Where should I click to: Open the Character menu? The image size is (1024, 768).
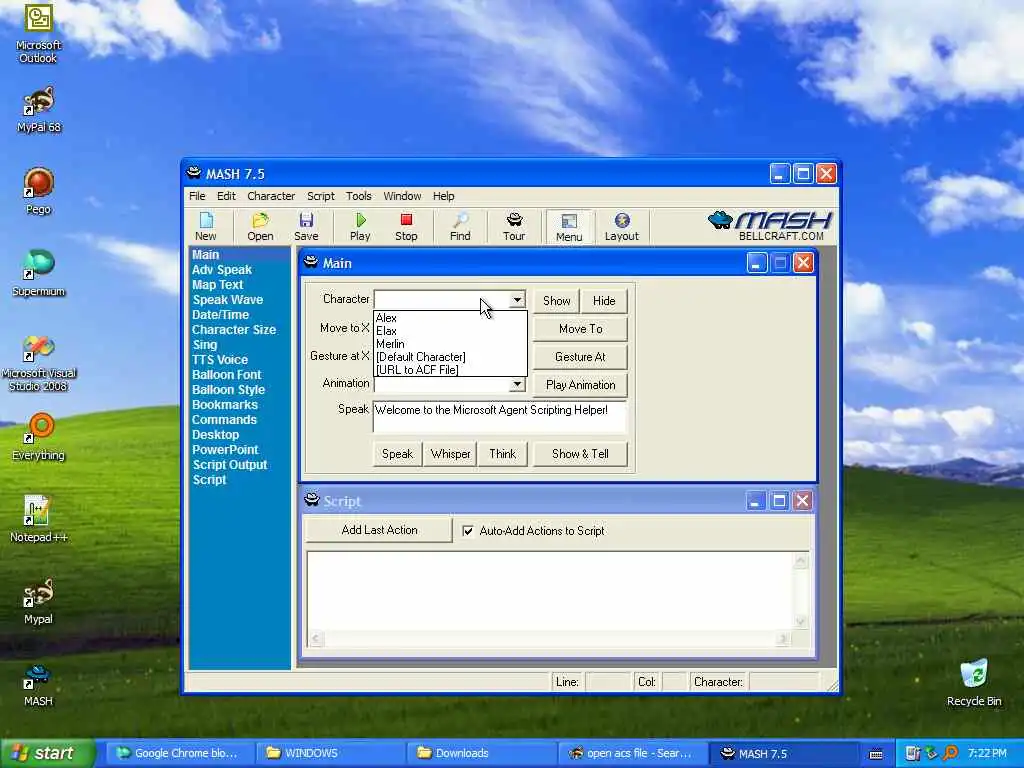coord(271,196)
